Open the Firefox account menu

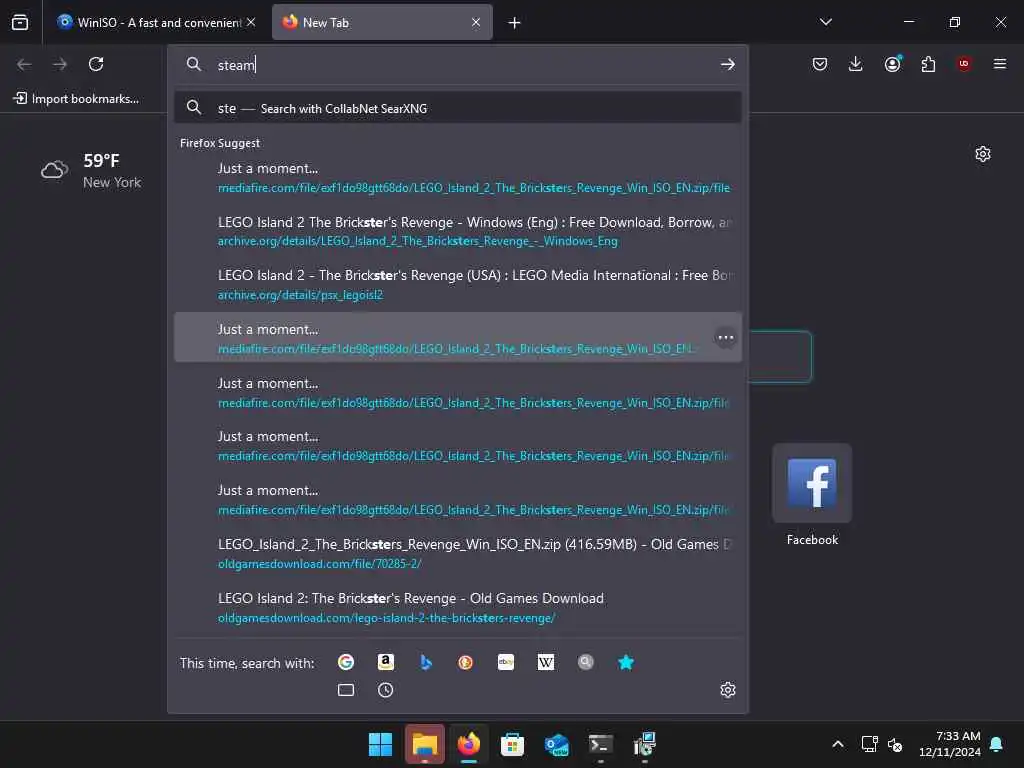tap(892, 64)
